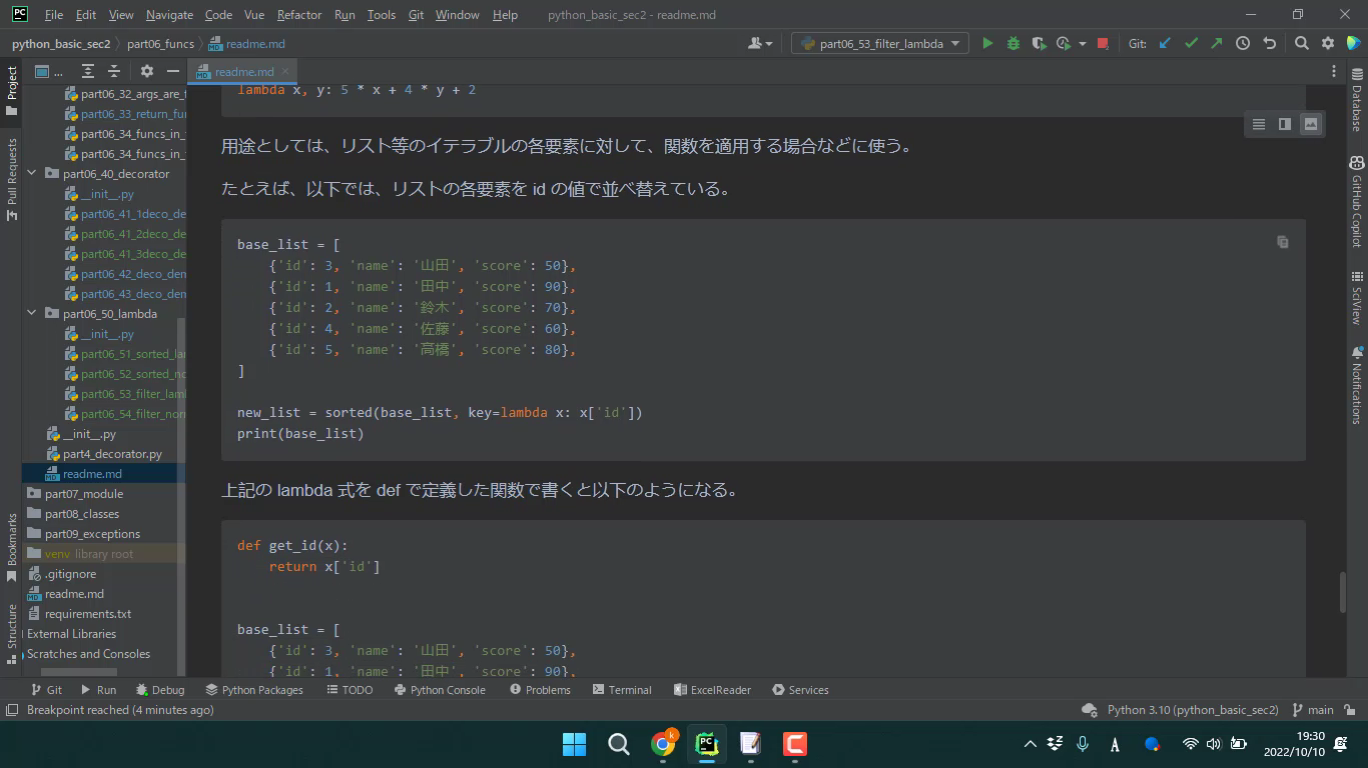The height and width of the screenshot is (768, 1368).
Task: Open Google Chrome from the Windows taskbar
Action: 662,744
